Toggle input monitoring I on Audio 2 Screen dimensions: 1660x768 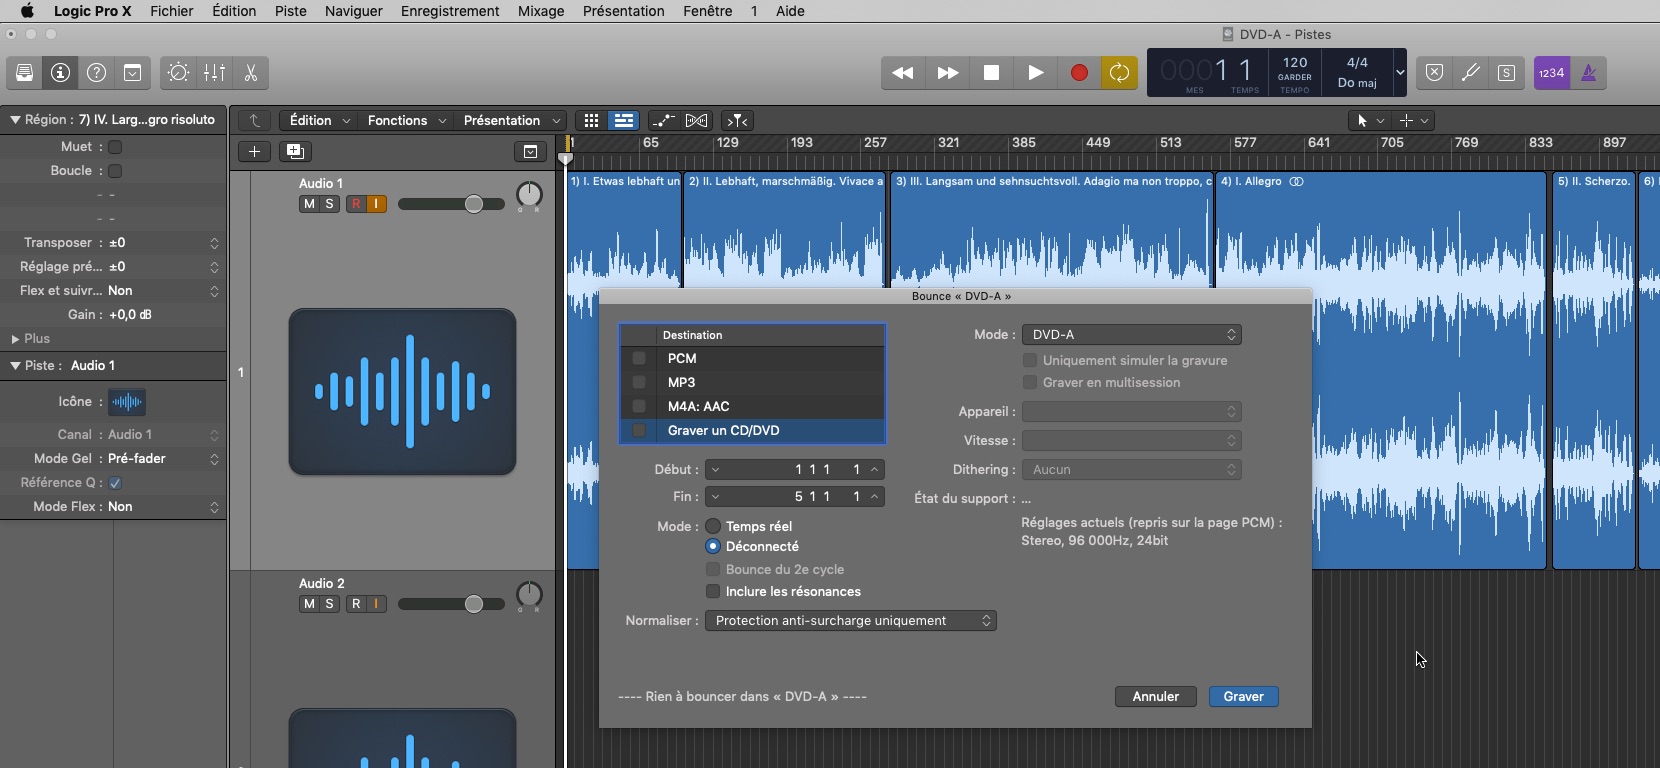(376, 604)
